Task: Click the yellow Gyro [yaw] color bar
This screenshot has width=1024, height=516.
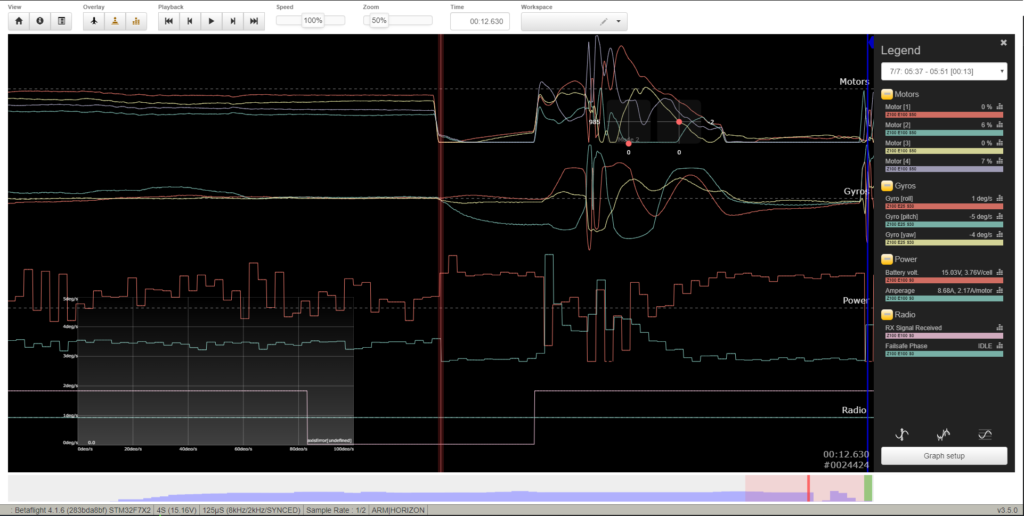Action: 944,242
